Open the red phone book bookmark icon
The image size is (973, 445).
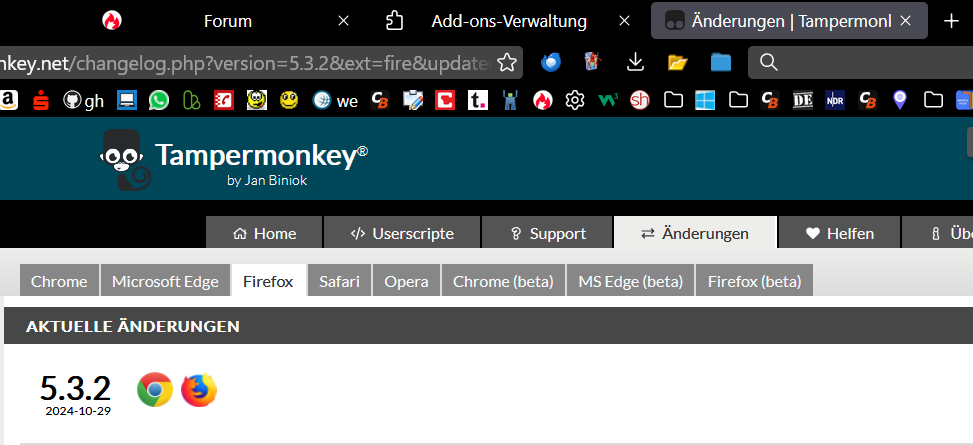pyautogui.click(x=224, y=100)
